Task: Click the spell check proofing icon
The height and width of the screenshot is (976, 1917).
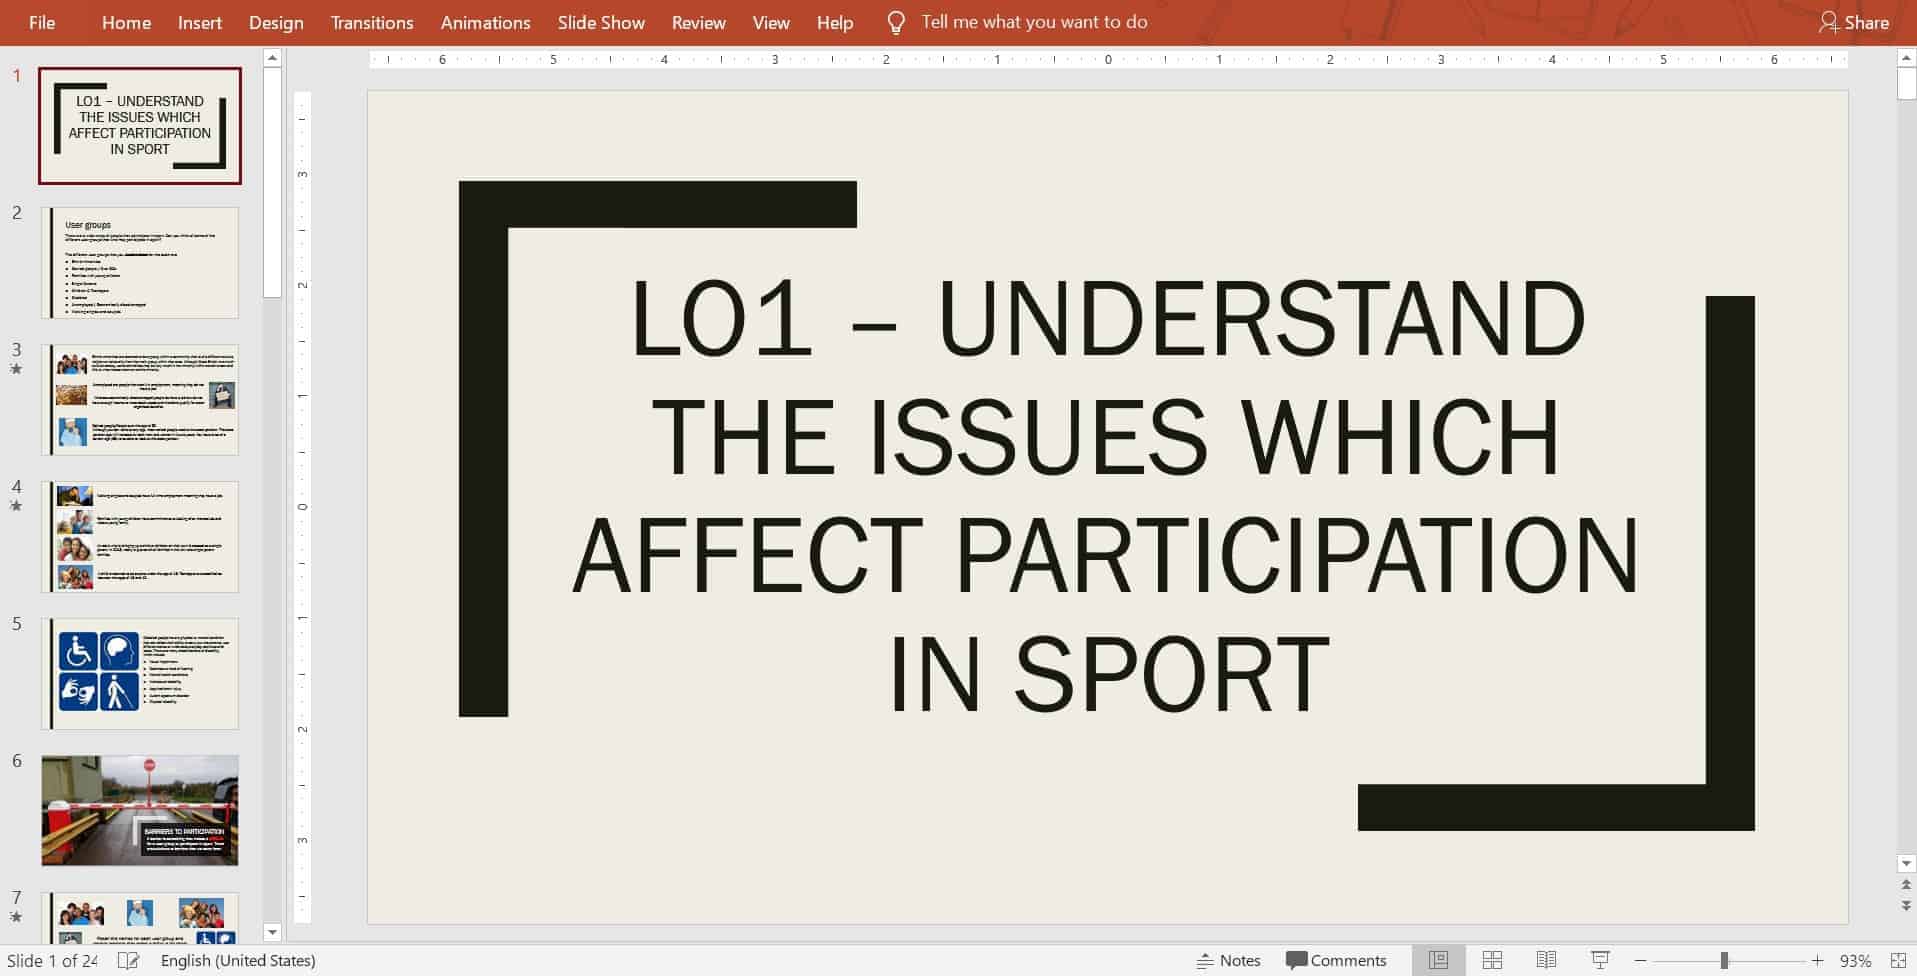Action: (128, 960)
